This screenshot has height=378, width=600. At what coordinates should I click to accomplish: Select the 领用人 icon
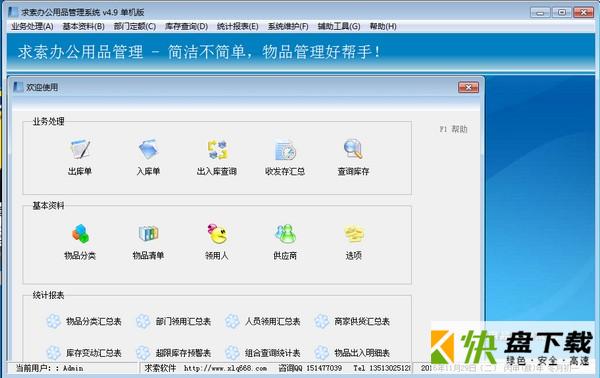(x=217, y=233)
